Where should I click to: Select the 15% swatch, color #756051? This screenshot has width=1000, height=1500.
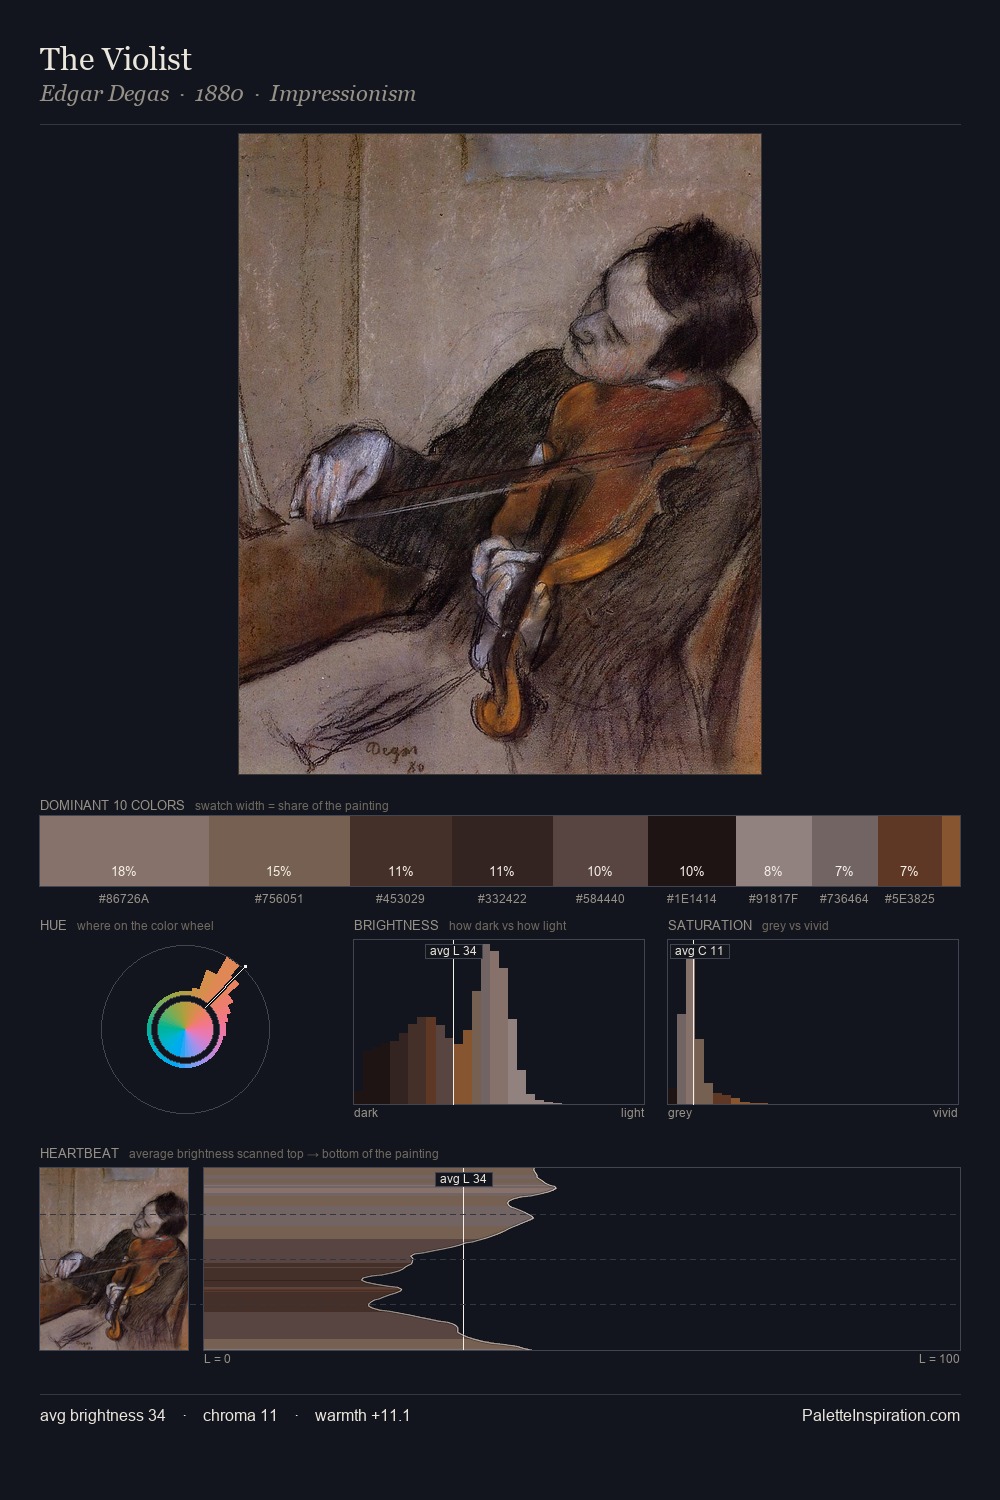[x=279, y=851]
